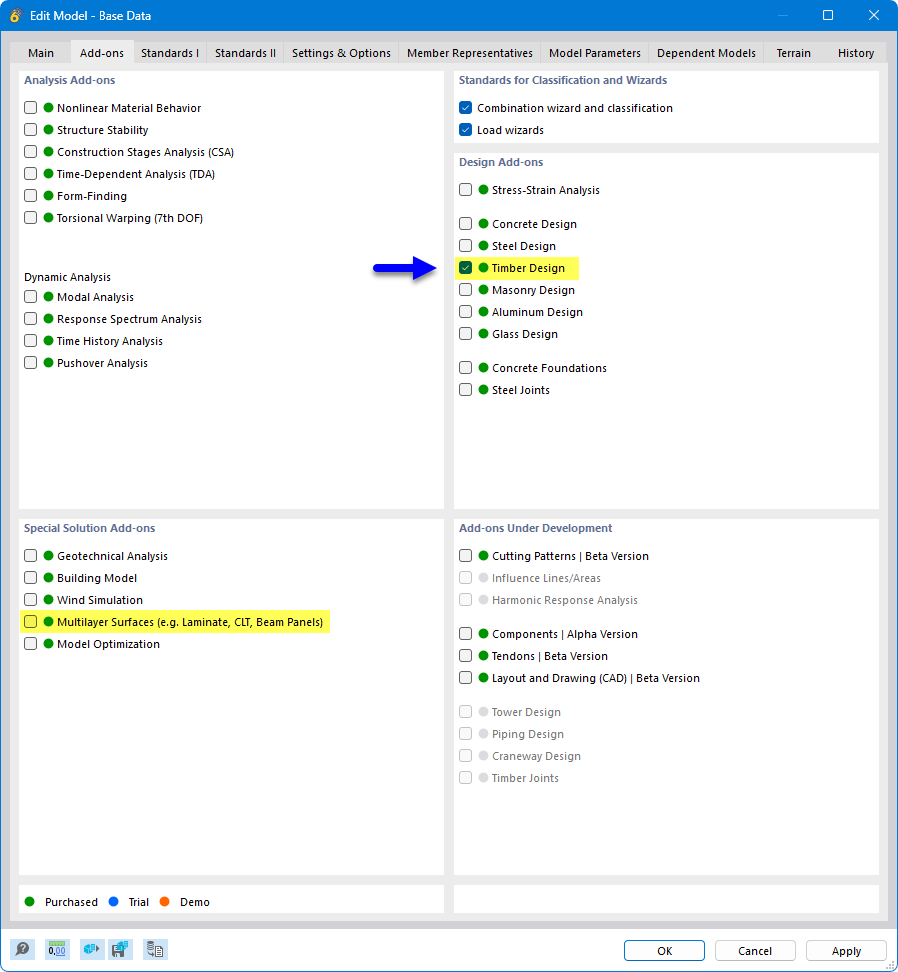This screenshot has width=898, height=972.
Task: Confirm changes with the OK button
Action: click(x=663, y=950)
